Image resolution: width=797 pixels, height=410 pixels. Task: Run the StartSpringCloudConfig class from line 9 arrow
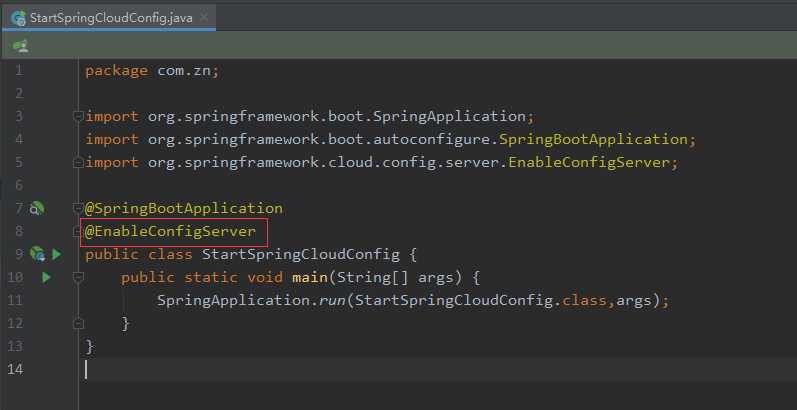[57, 254]
